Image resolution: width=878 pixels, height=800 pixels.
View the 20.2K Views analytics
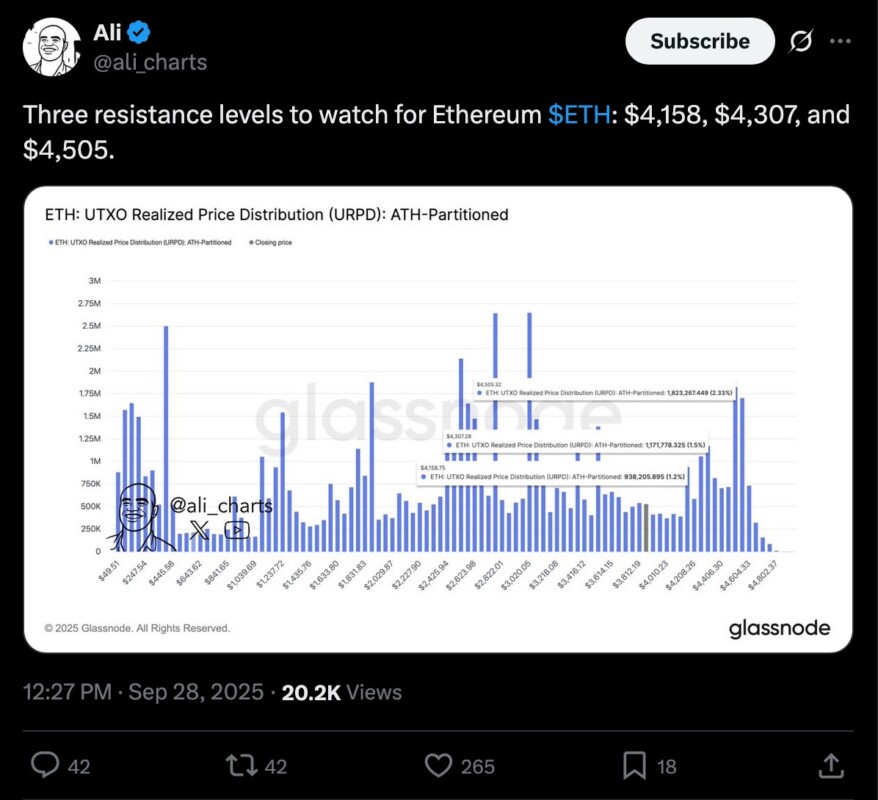(x=339, y=692)
